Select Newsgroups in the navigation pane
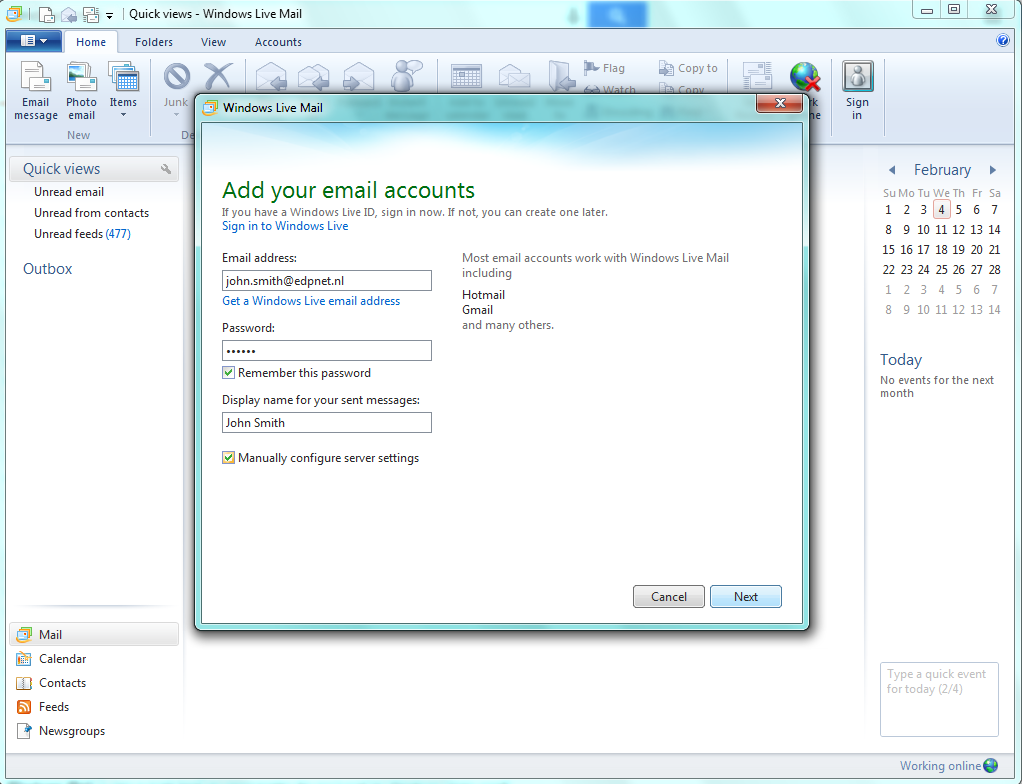 (94, 731)
